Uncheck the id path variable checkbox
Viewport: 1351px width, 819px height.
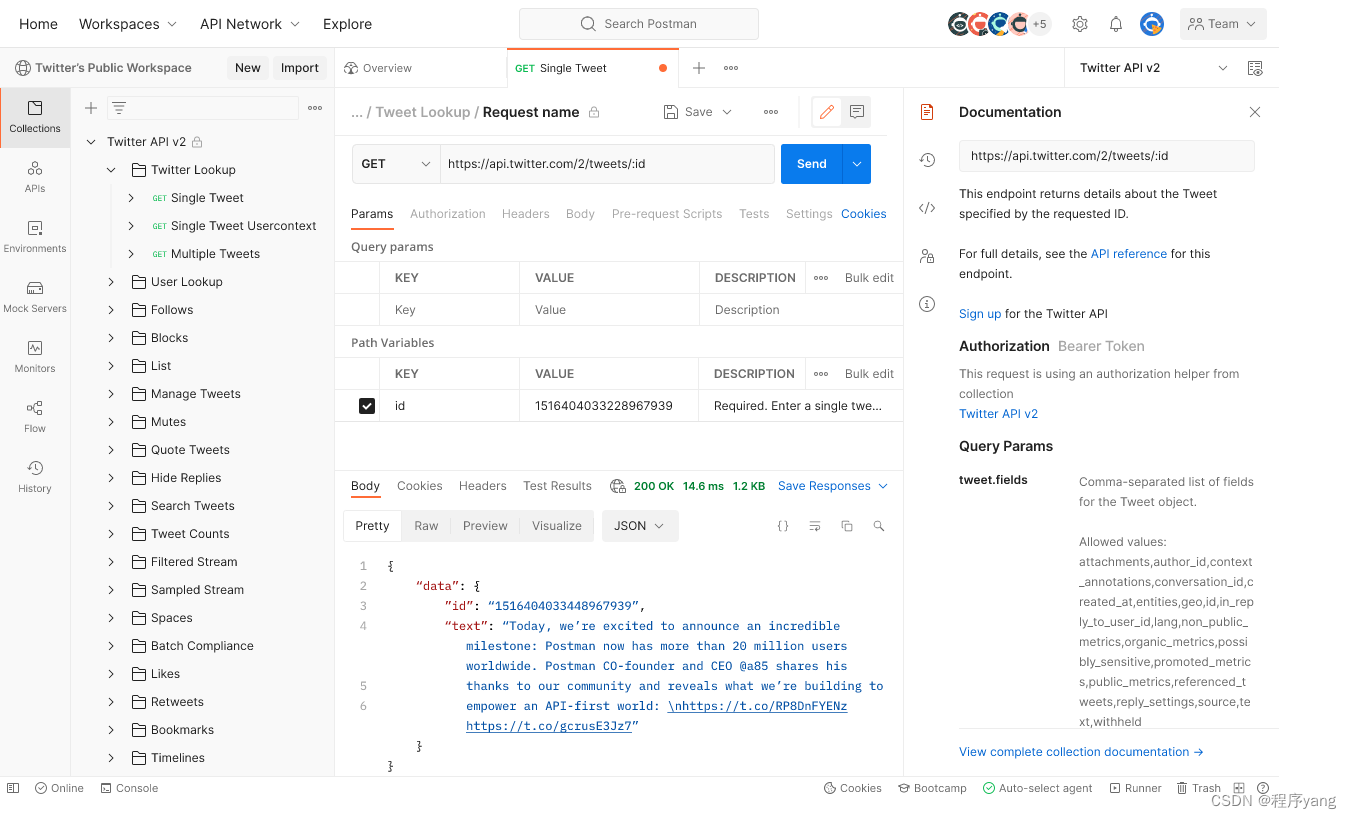[x=367, y=406]
